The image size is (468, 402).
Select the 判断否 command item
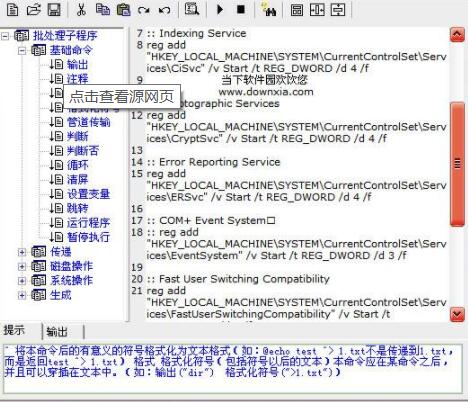(83, 151)
